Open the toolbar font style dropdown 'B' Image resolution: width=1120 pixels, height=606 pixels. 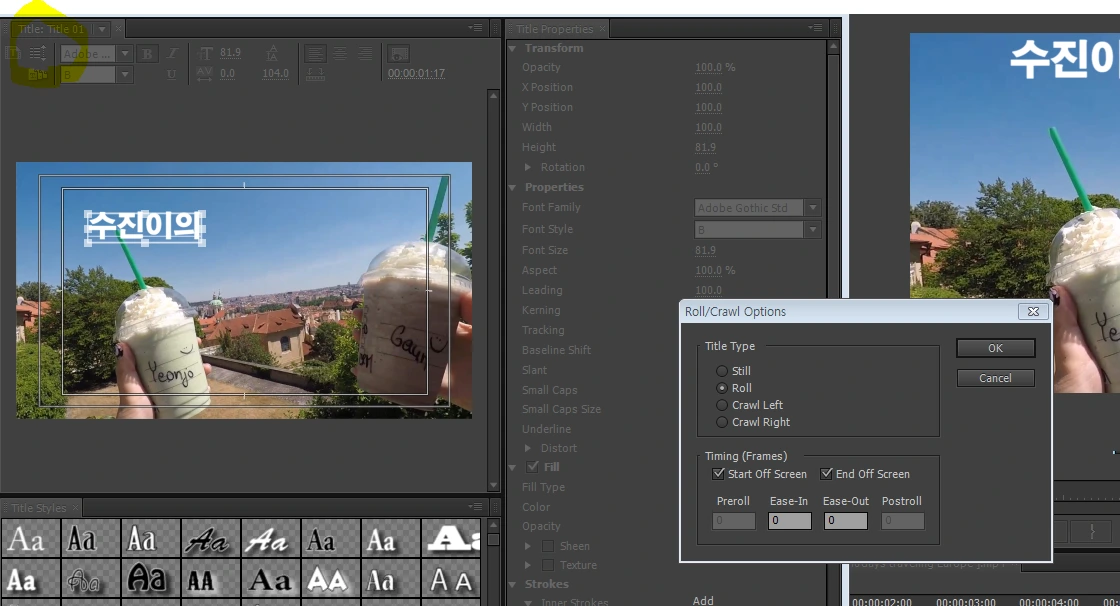point(125,74)
